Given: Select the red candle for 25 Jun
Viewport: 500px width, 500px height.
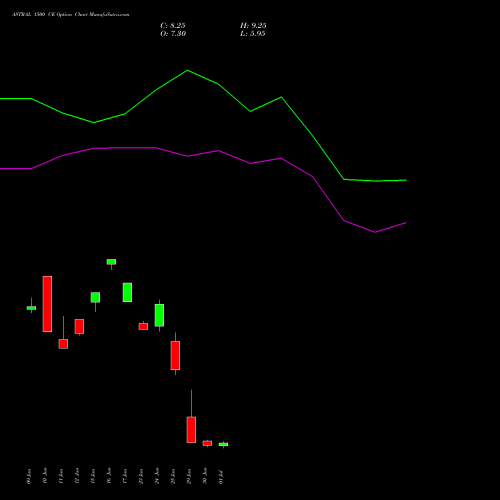Looking at the screenshot, I should 175,355.
